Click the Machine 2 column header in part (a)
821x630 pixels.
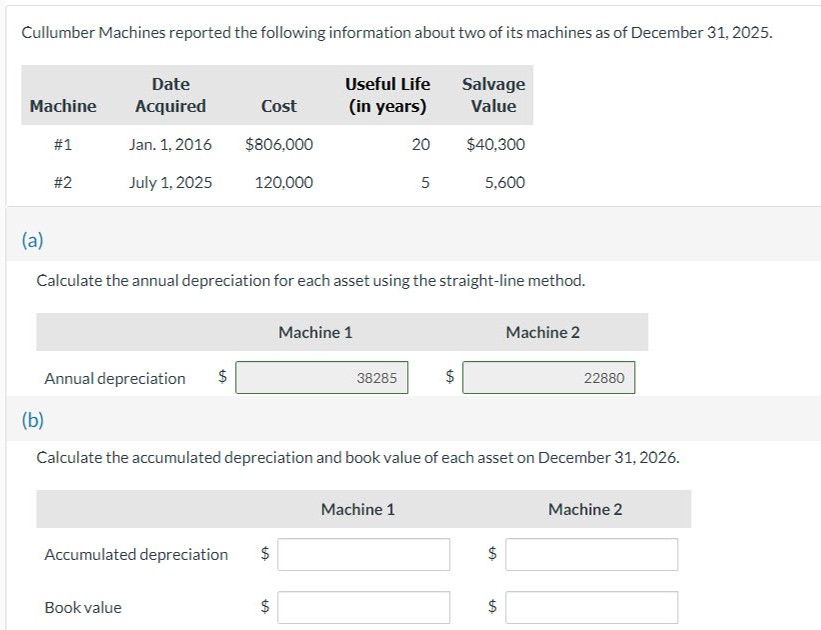pos(543,331)
